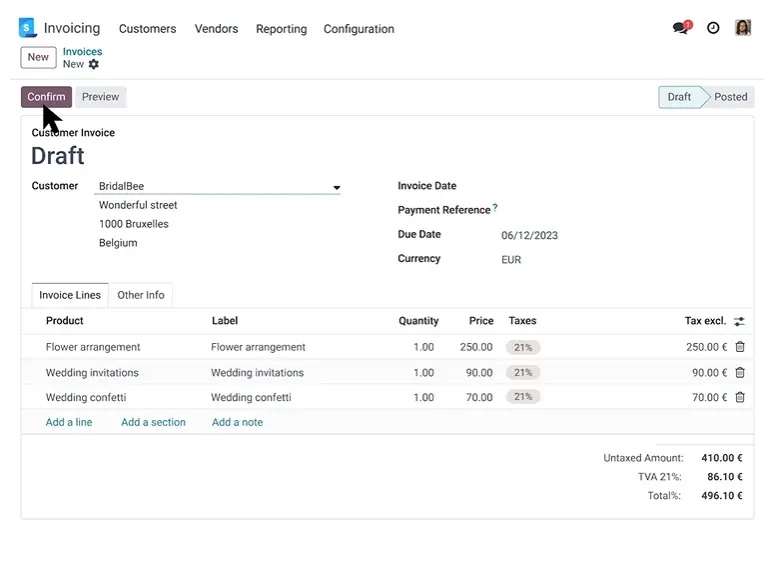The image size is (776, 588).
Task: Expand the Customer dropdown arrow
Action: (x=337, y=188)
